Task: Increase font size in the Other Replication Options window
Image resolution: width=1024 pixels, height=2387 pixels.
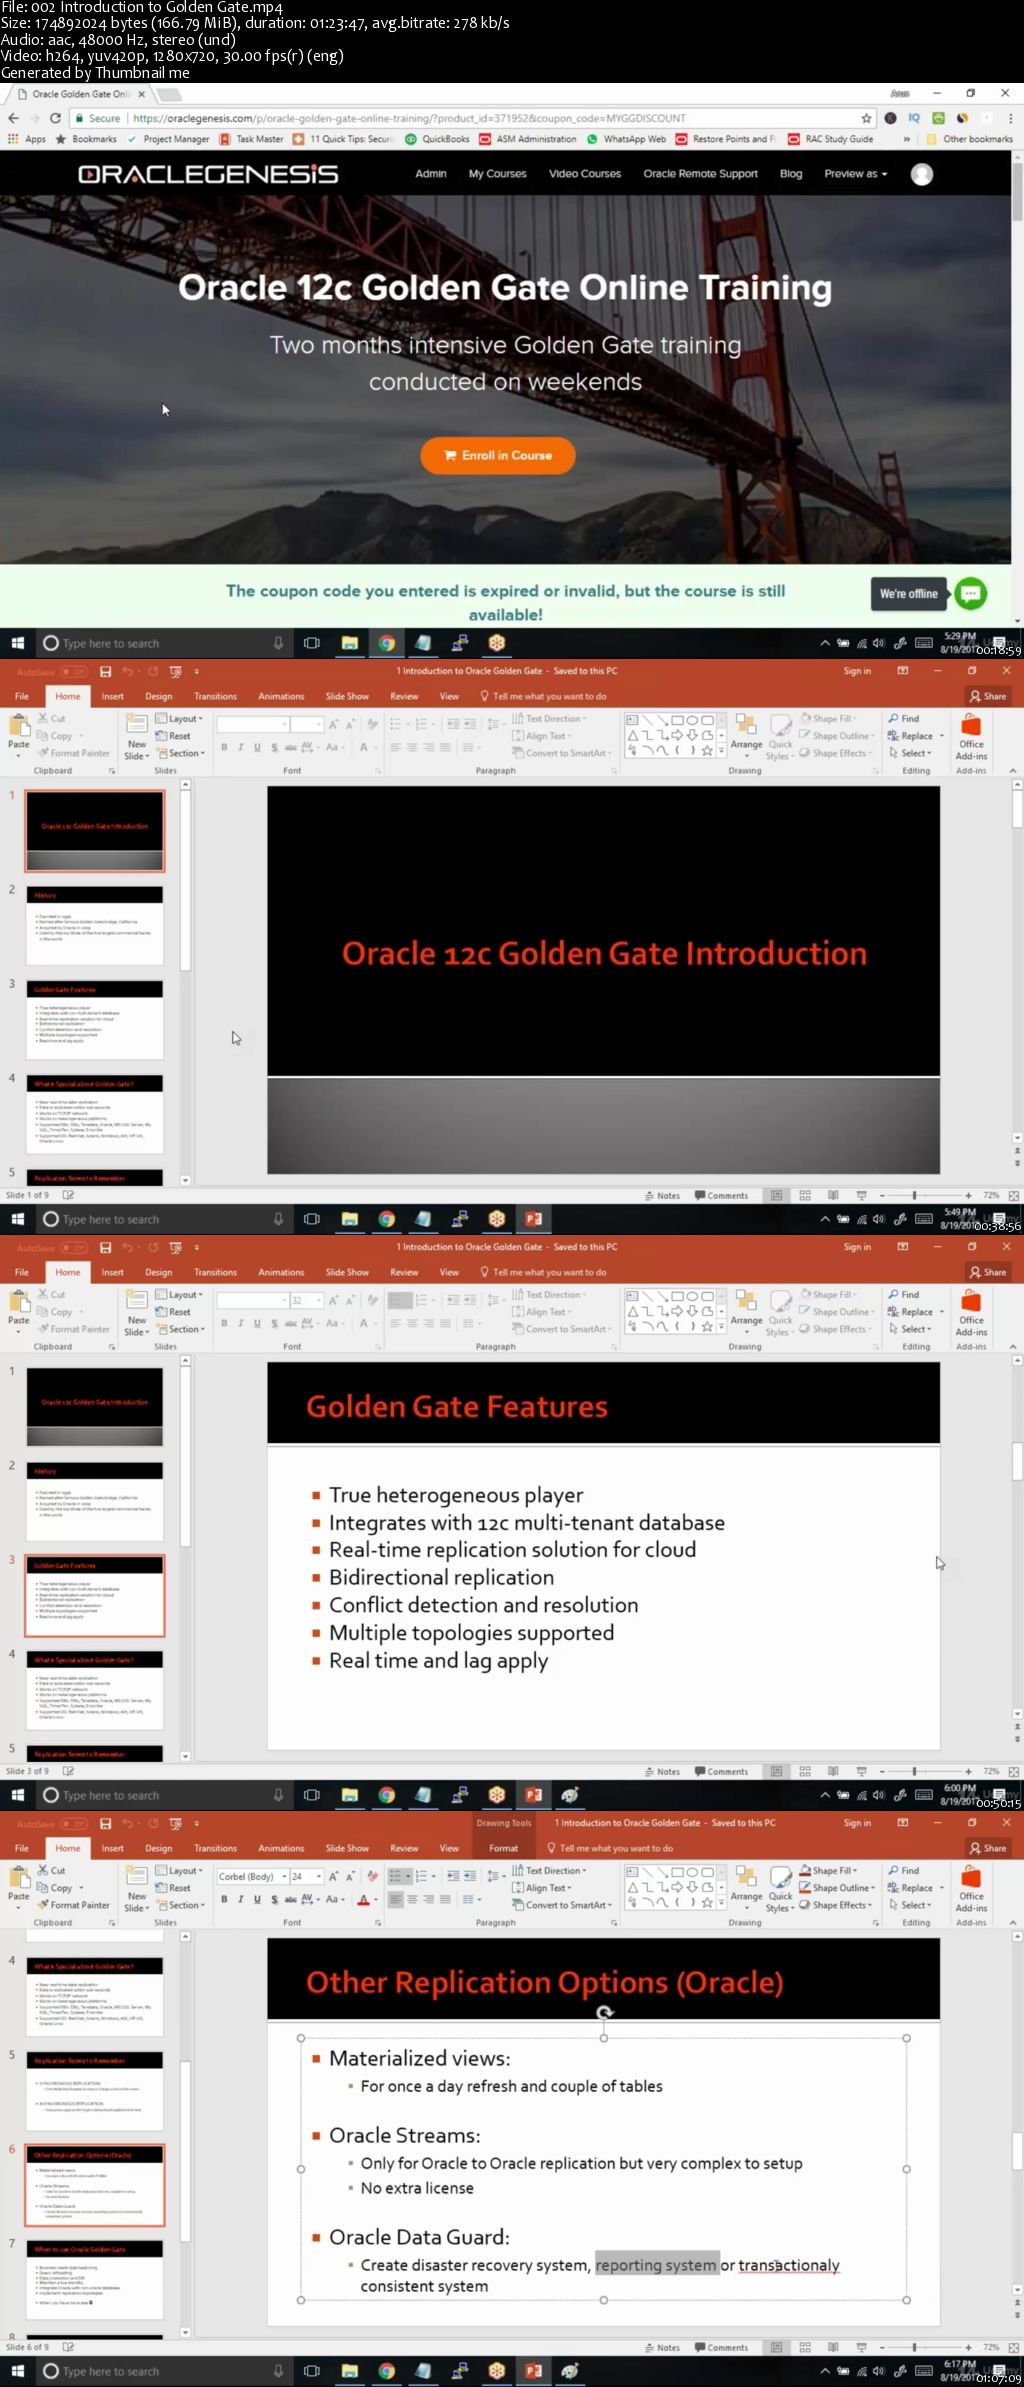Action: [335, 1876]
